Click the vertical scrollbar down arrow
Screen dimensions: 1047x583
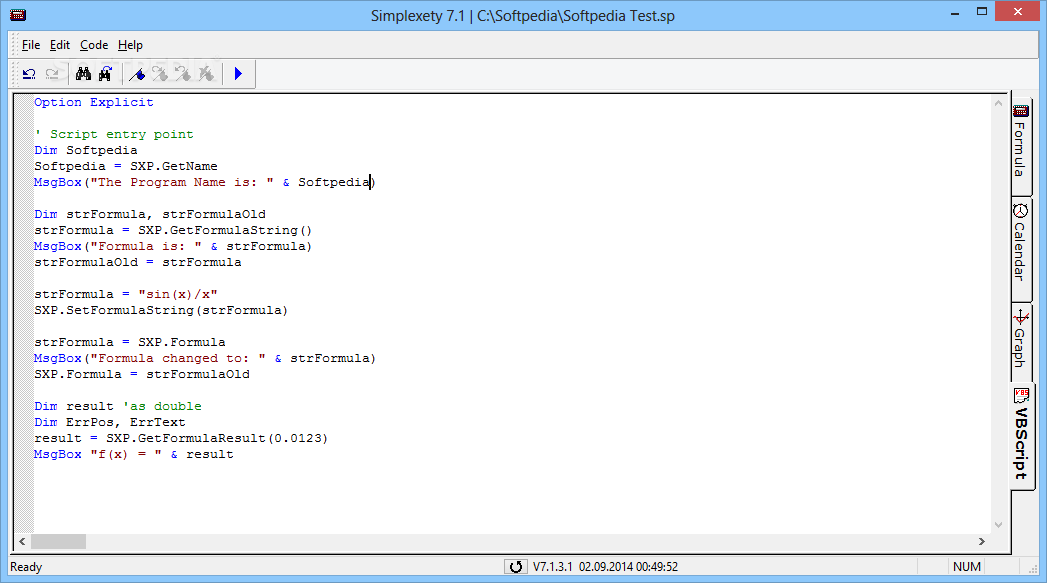tap(998, 525)
